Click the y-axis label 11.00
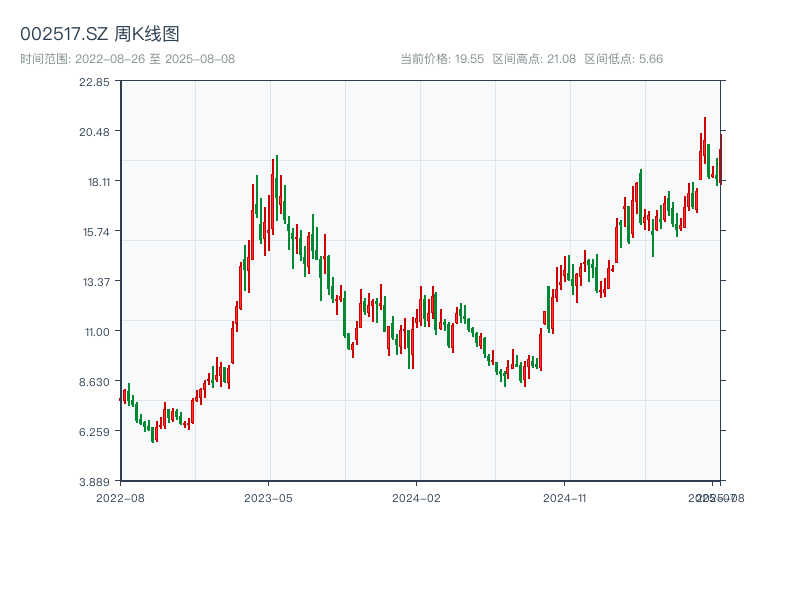This screenshot has width=800, height=600. click(x=97, y=332)
